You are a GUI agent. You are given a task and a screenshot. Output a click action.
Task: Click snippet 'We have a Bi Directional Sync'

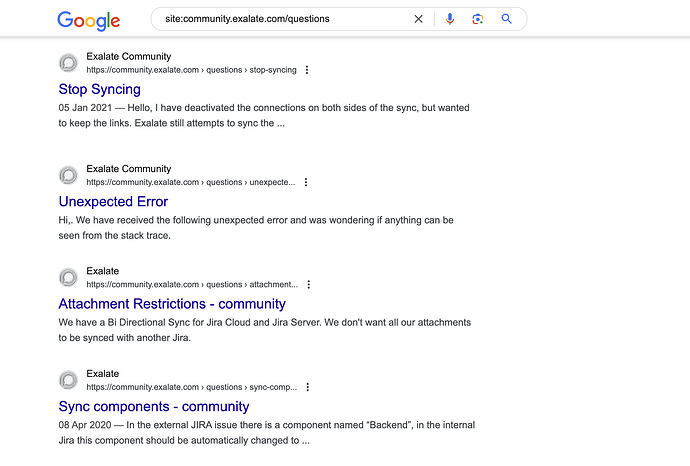(265, 330)
